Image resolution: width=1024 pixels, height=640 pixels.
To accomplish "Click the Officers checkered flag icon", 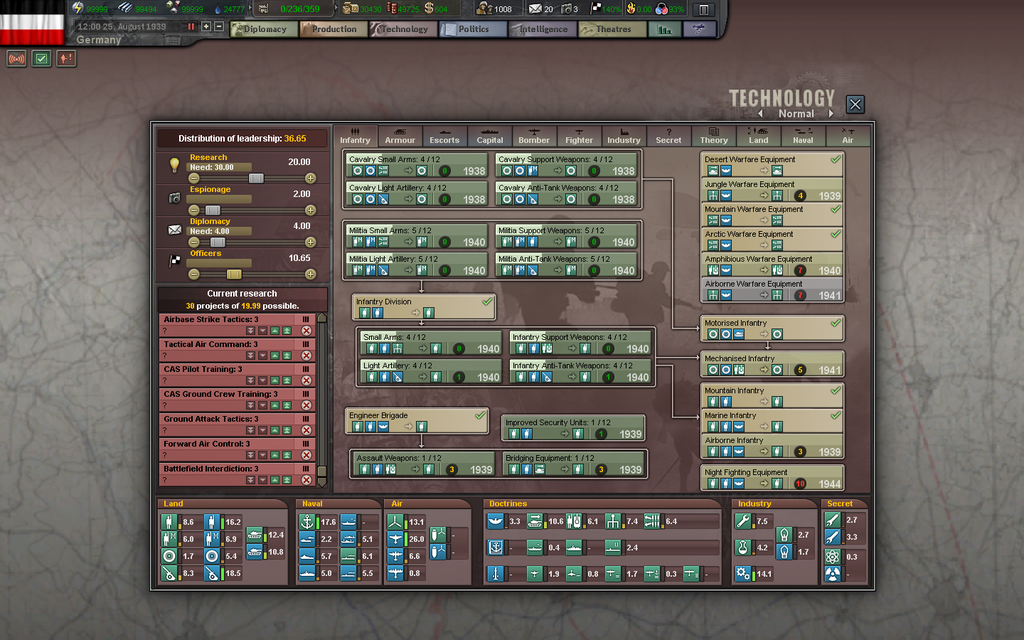I will click(x=174, y=261).
